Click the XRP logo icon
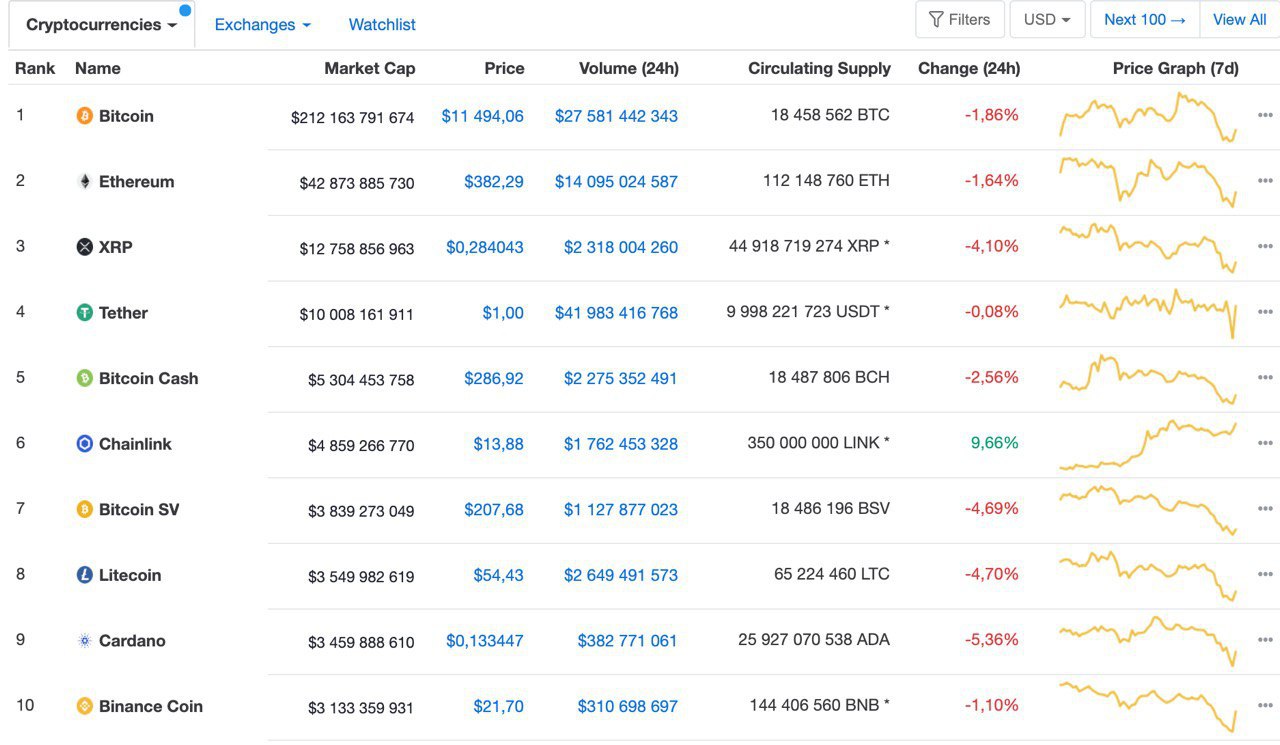Screen dimensions: 1280x745 85,247
